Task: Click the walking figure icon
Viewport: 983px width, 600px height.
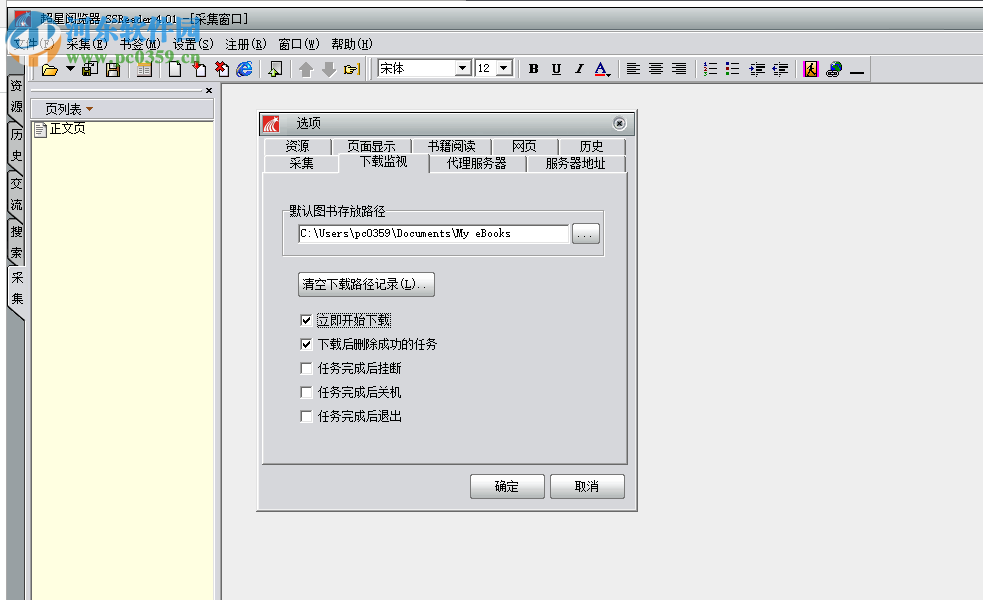Action: 811,69
